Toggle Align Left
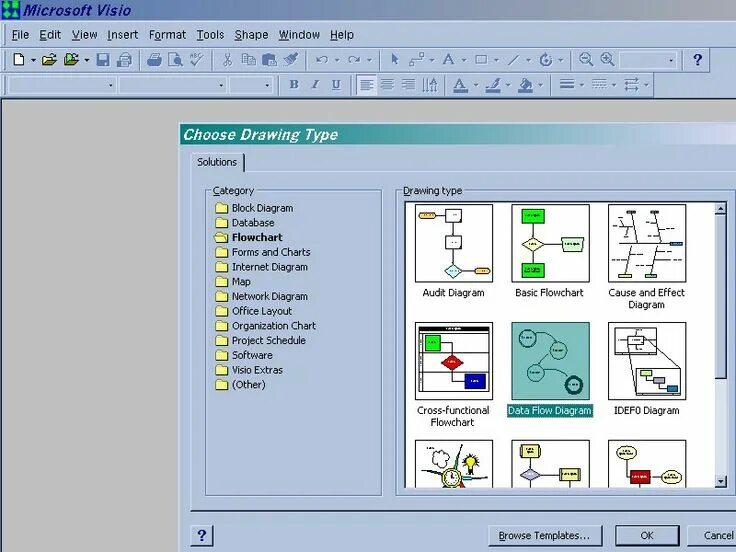 point(367,85)
